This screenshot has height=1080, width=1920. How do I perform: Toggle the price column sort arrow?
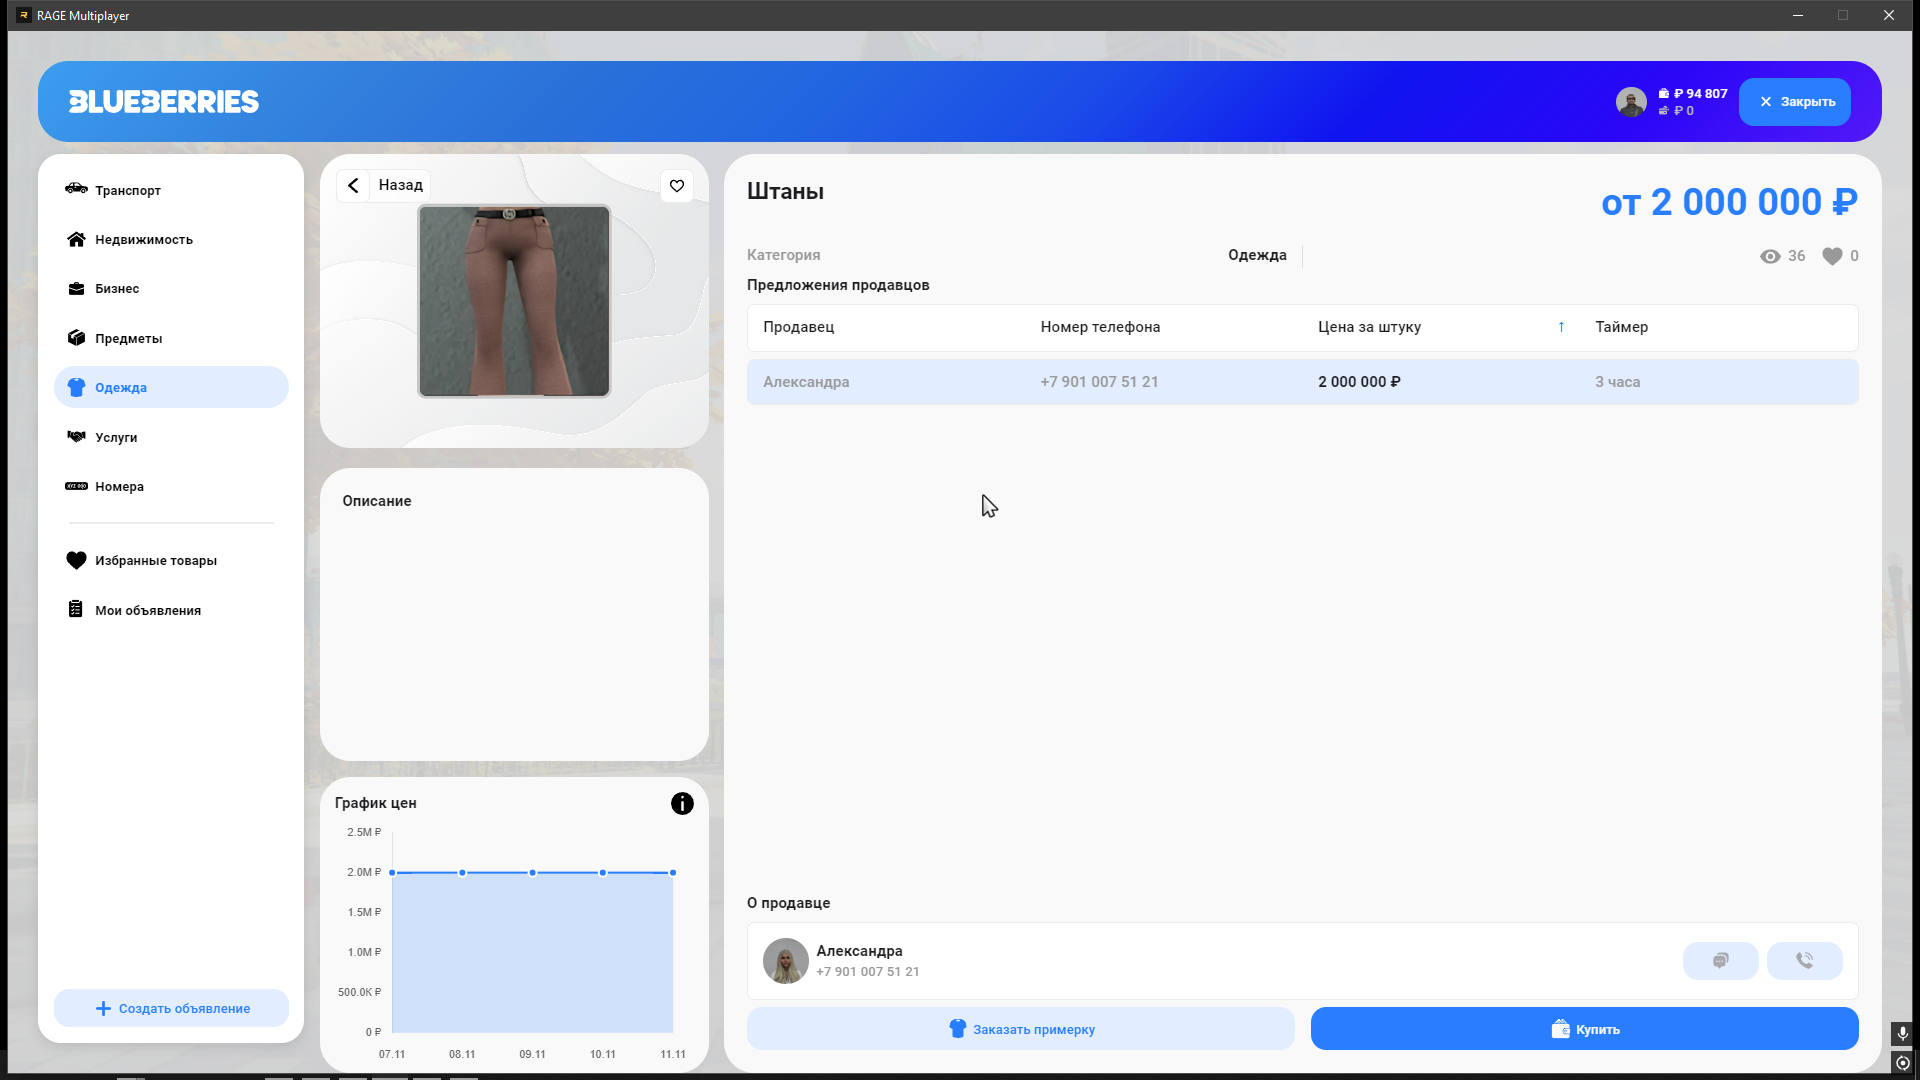pyautogui.click(x=1561, y=327)
